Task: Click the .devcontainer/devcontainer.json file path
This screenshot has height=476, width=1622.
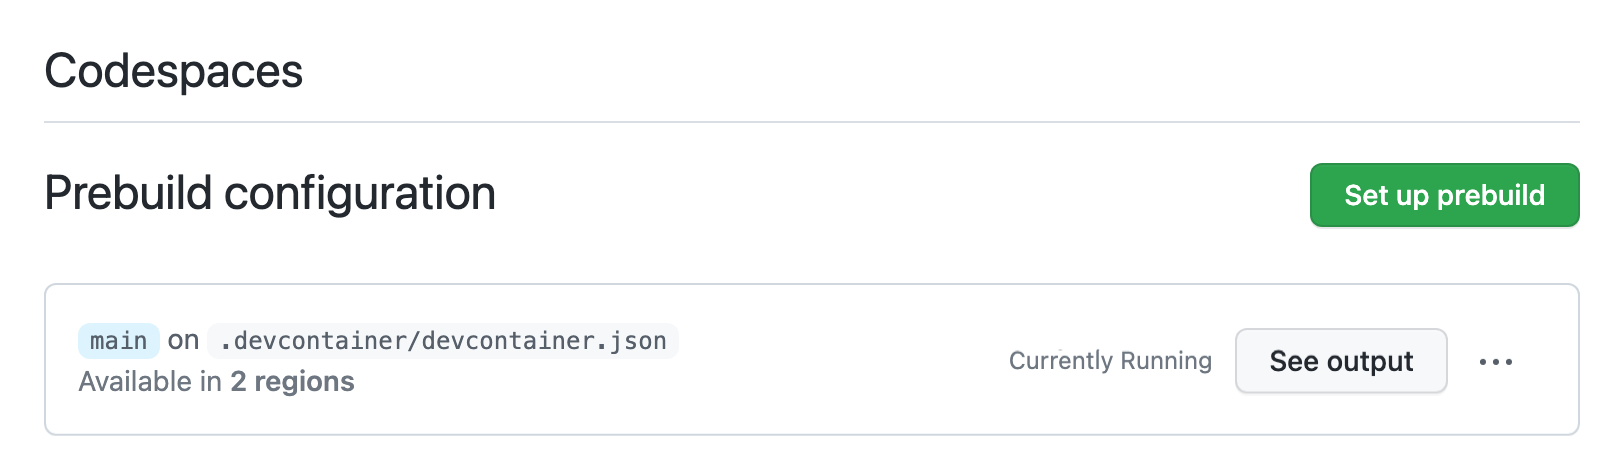Action: tap(443, 341)
